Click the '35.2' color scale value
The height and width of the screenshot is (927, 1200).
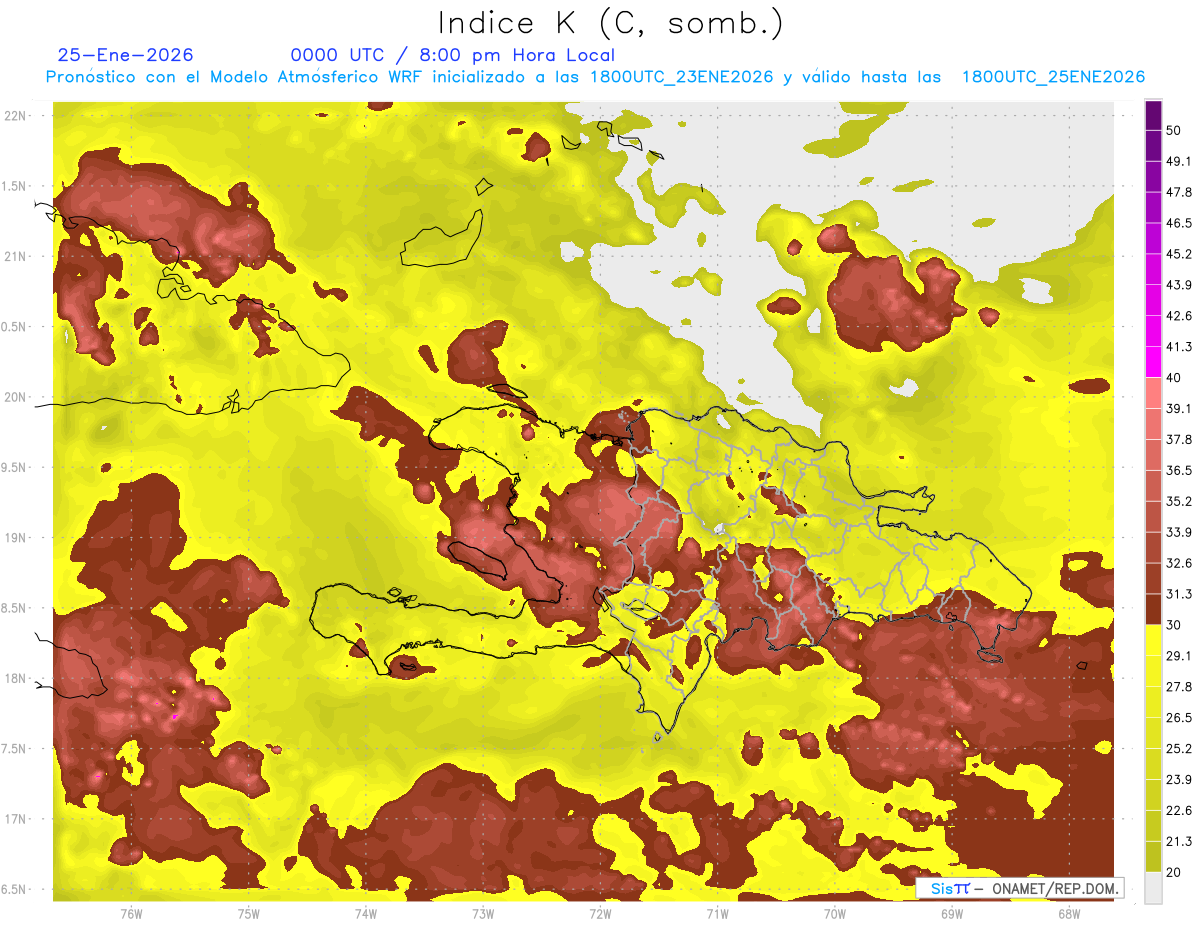click(x=1179, y=501)
